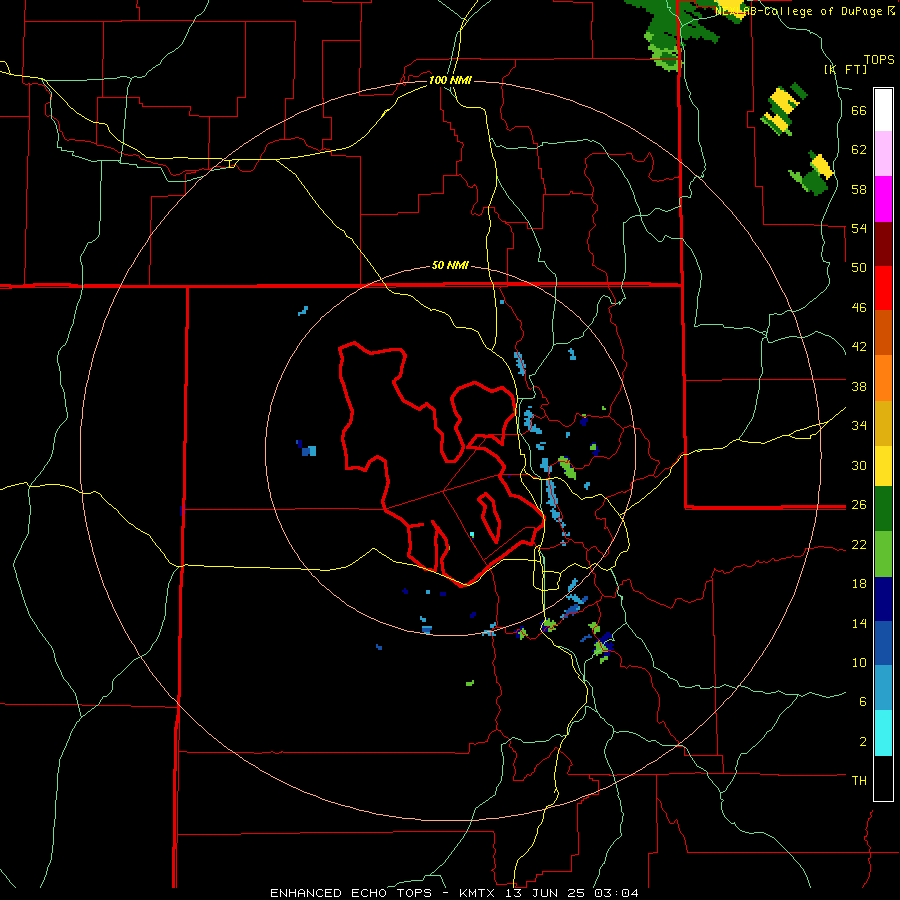The width and height of the screenshot is (900, 900).
Task: Click the light green legend swatch
Action: (x=883, y=554)
